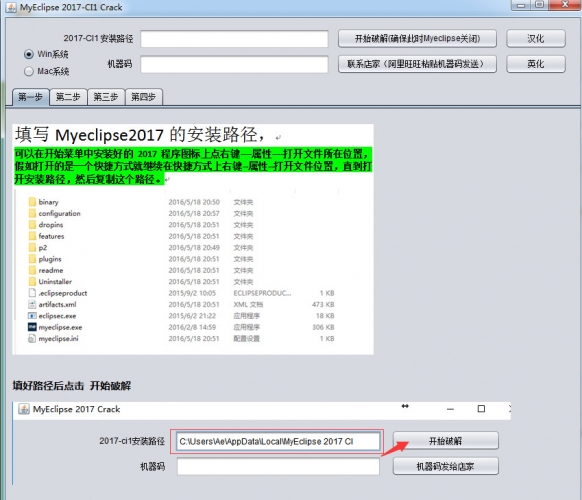Image resolution: width=582 pixels, height=500 pixels.
Task: Click the 填好路径后点击 开始破解 text
Action: point(72,386)
